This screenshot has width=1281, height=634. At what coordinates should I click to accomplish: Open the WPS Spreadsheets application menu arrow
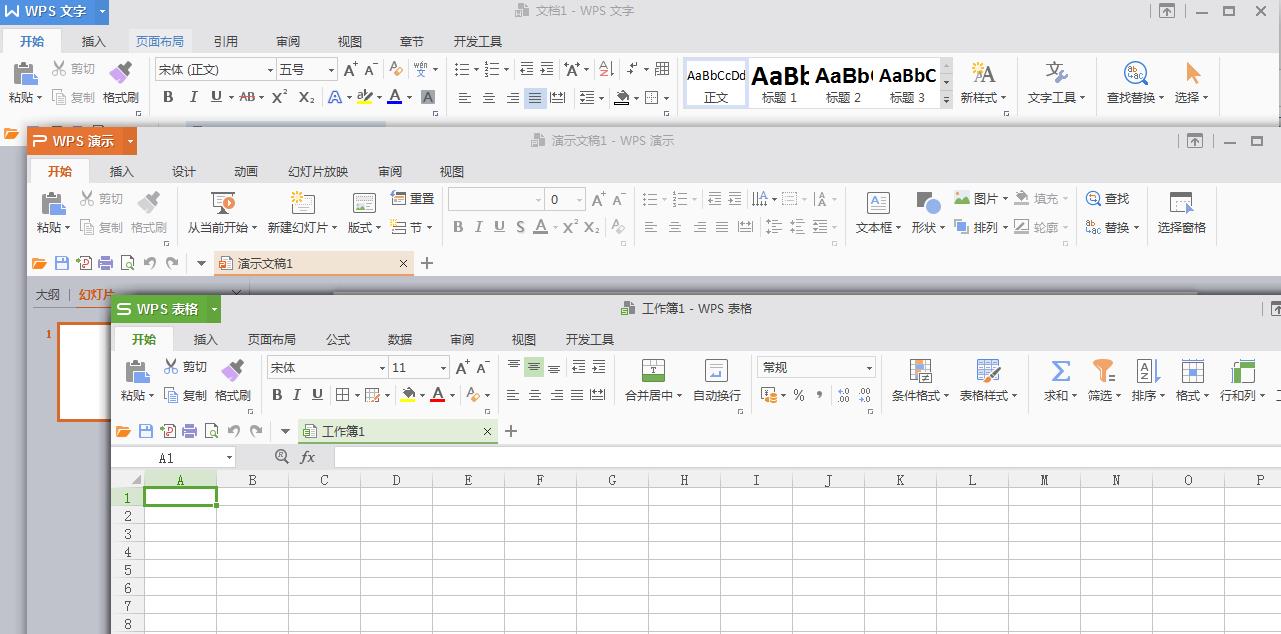[214, 309]
